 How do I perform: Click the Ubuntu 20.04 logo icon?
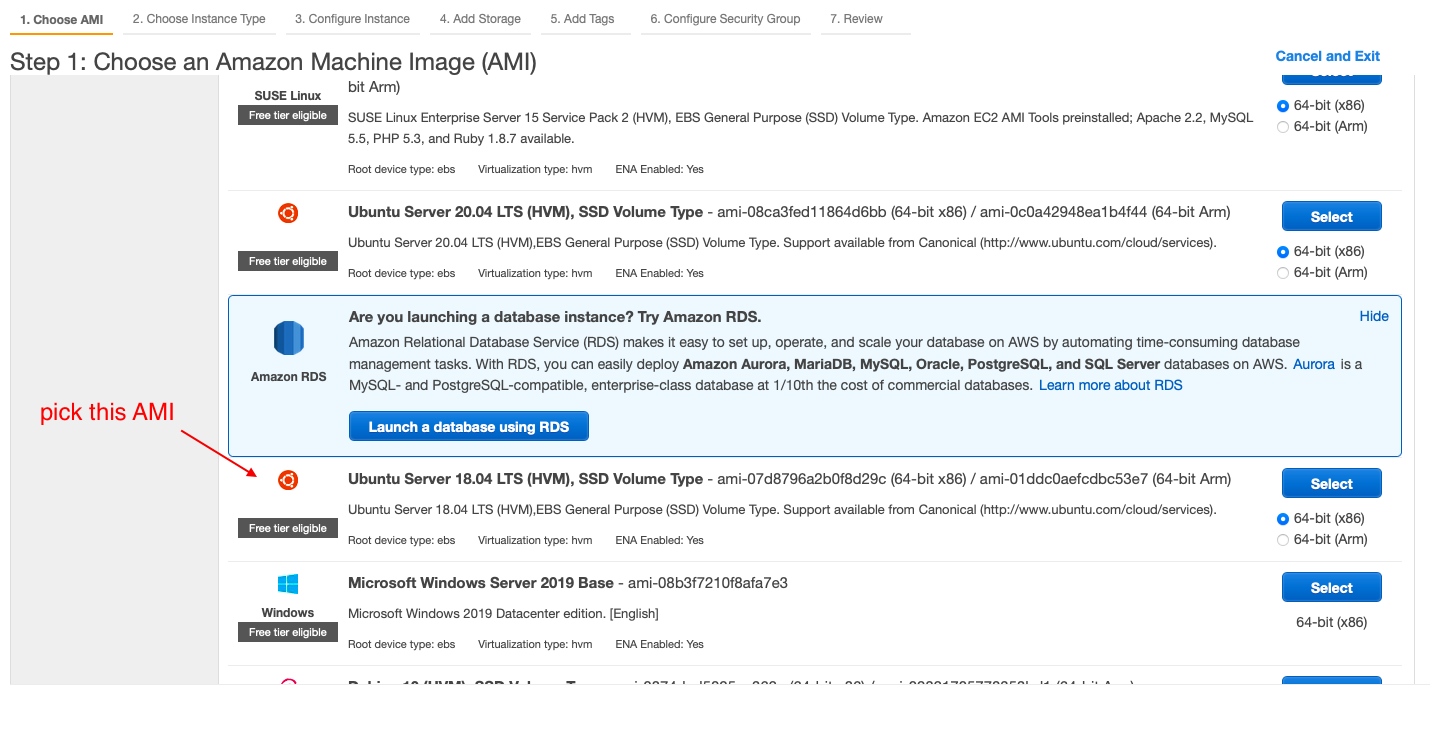[288, 213]
